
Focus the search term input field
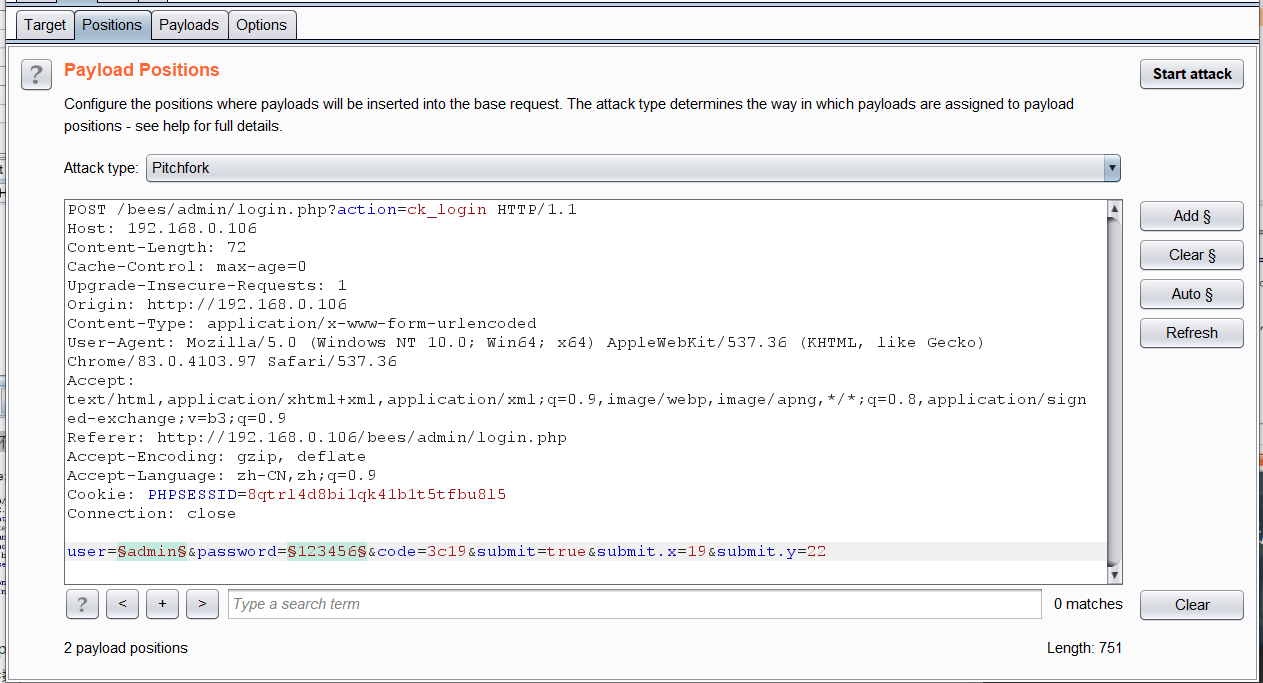coord(635,604)
